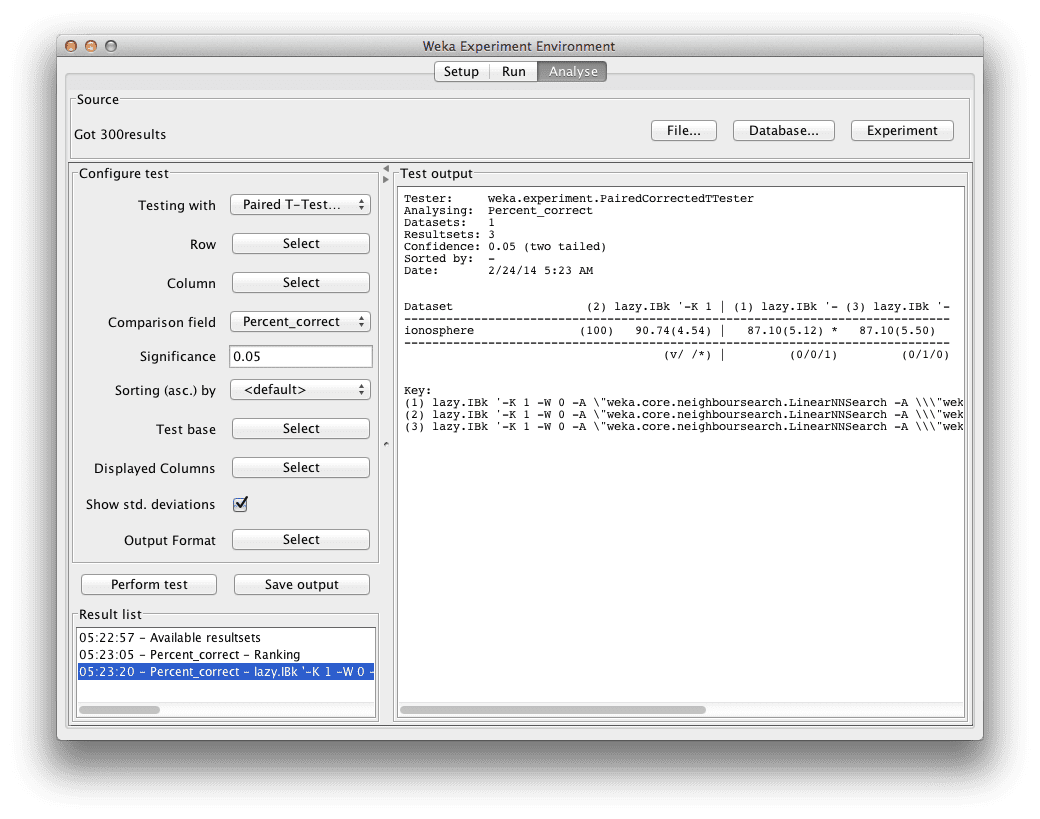Click the '(0/0/1)' summary value
Image resolution: width=1040 pixels, height=819 pixels.
813,355
